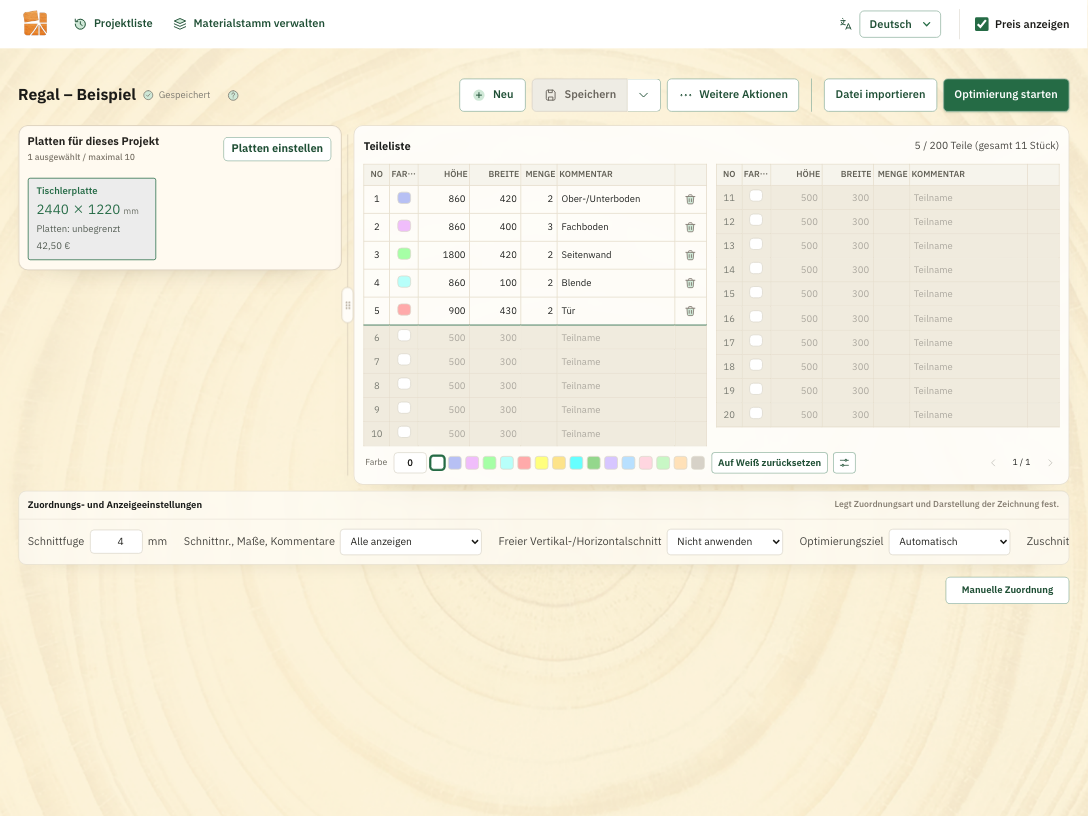Go to previous parts list page

(x=993, y=463)
